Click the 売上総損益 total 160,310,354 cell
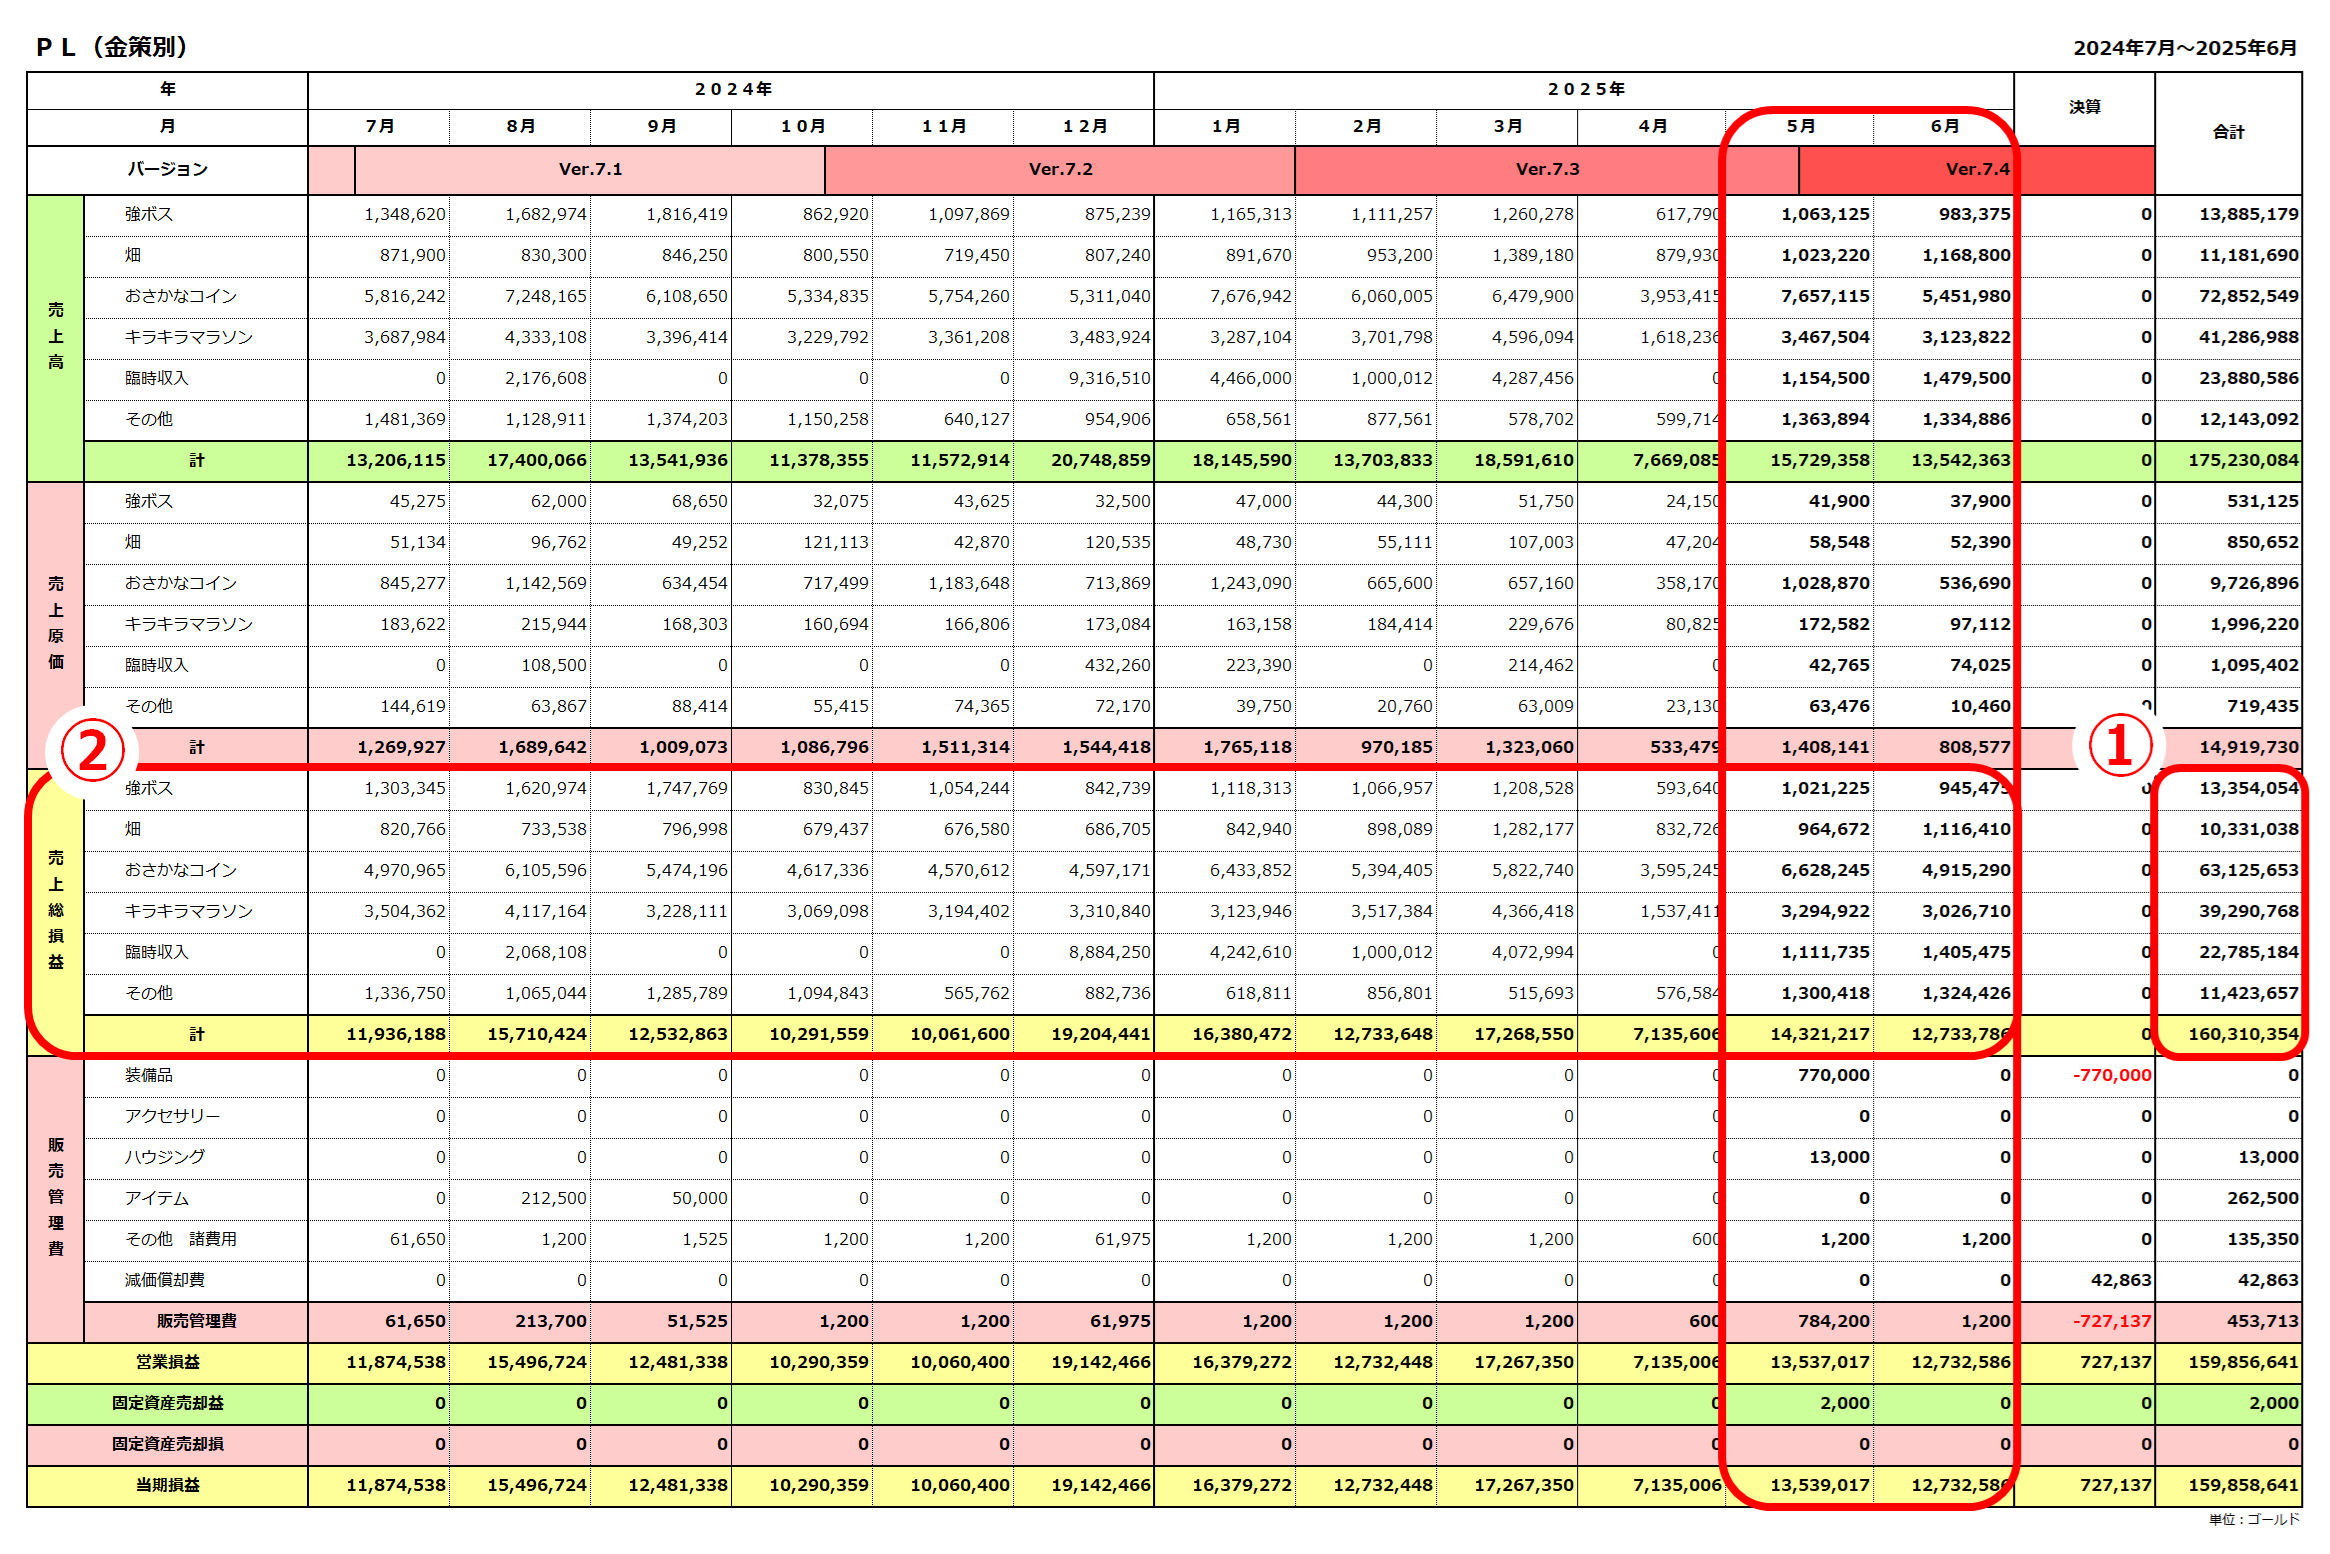This screenshot has height=1554, width=2330. click(x=2242, y=1034)
